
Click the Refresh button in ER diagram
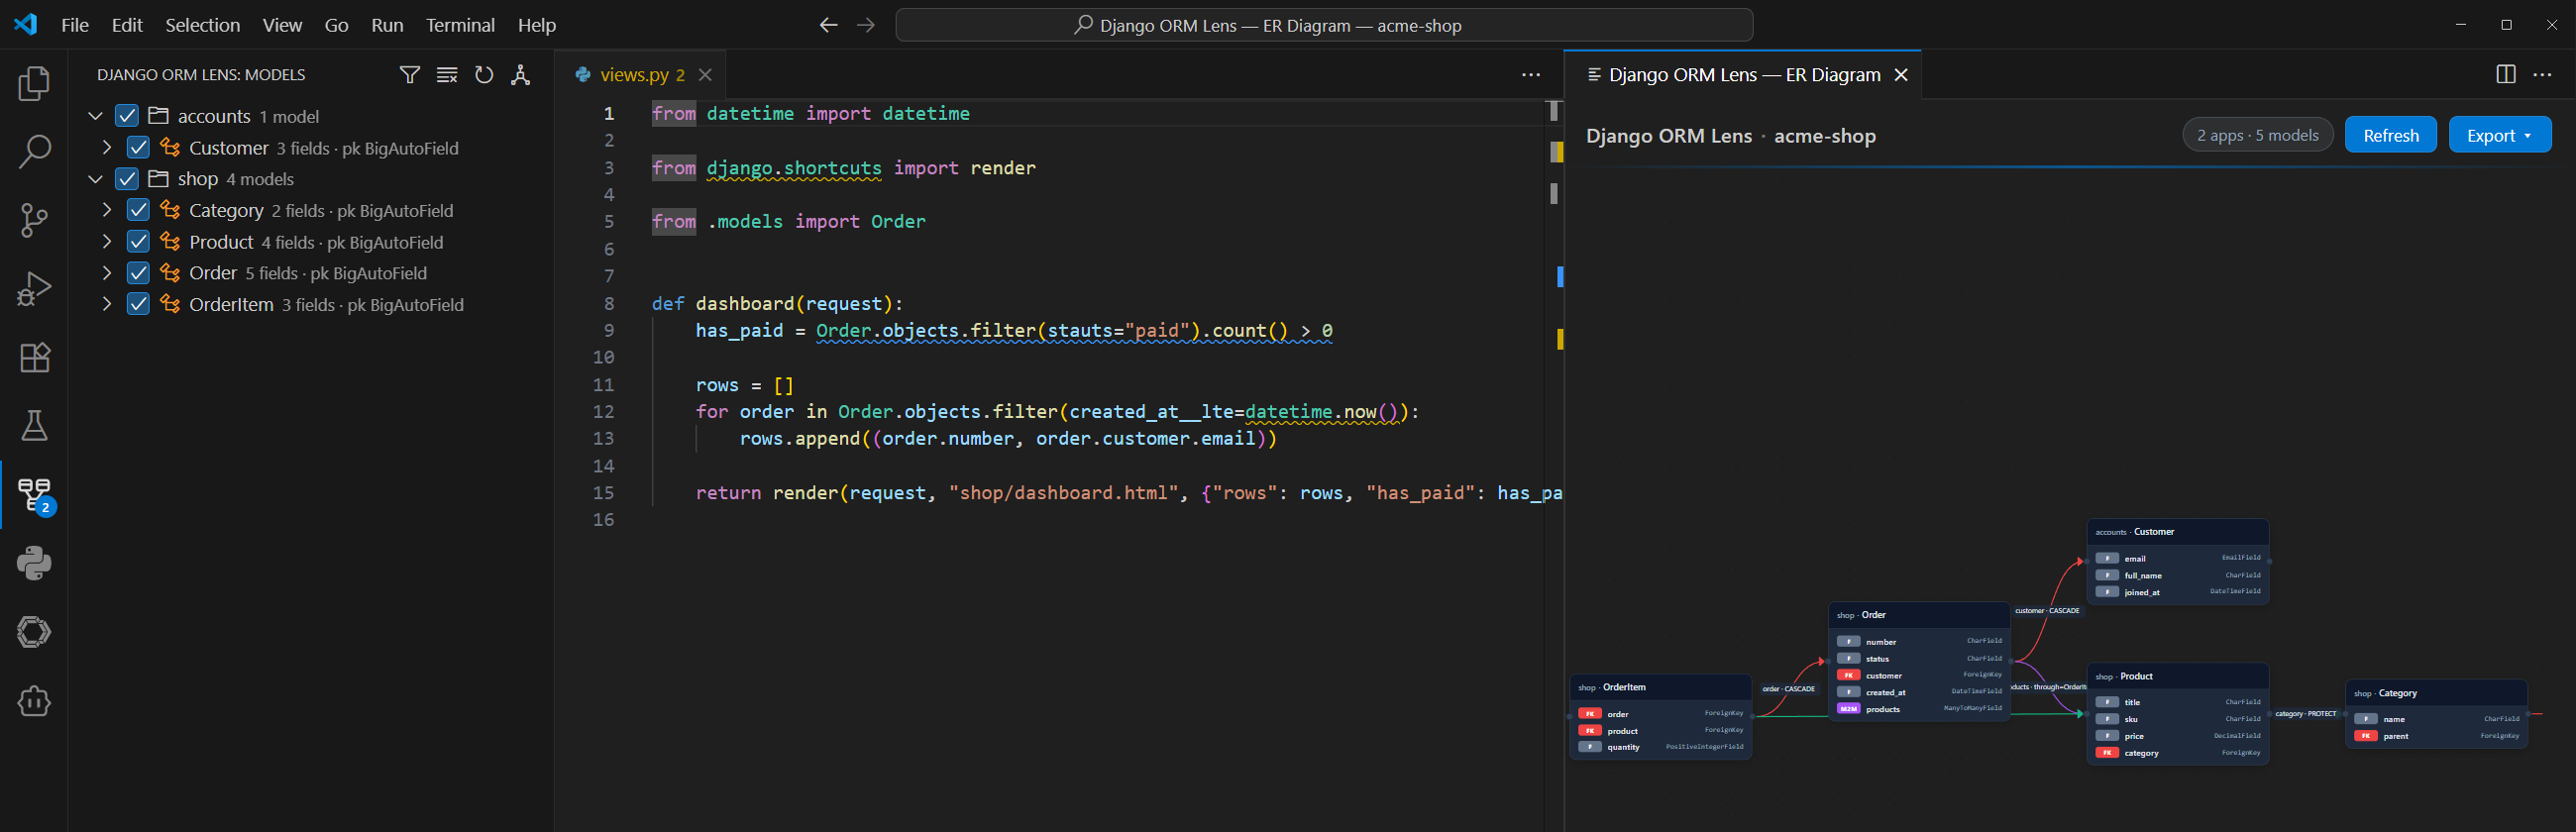point(2390,135)
